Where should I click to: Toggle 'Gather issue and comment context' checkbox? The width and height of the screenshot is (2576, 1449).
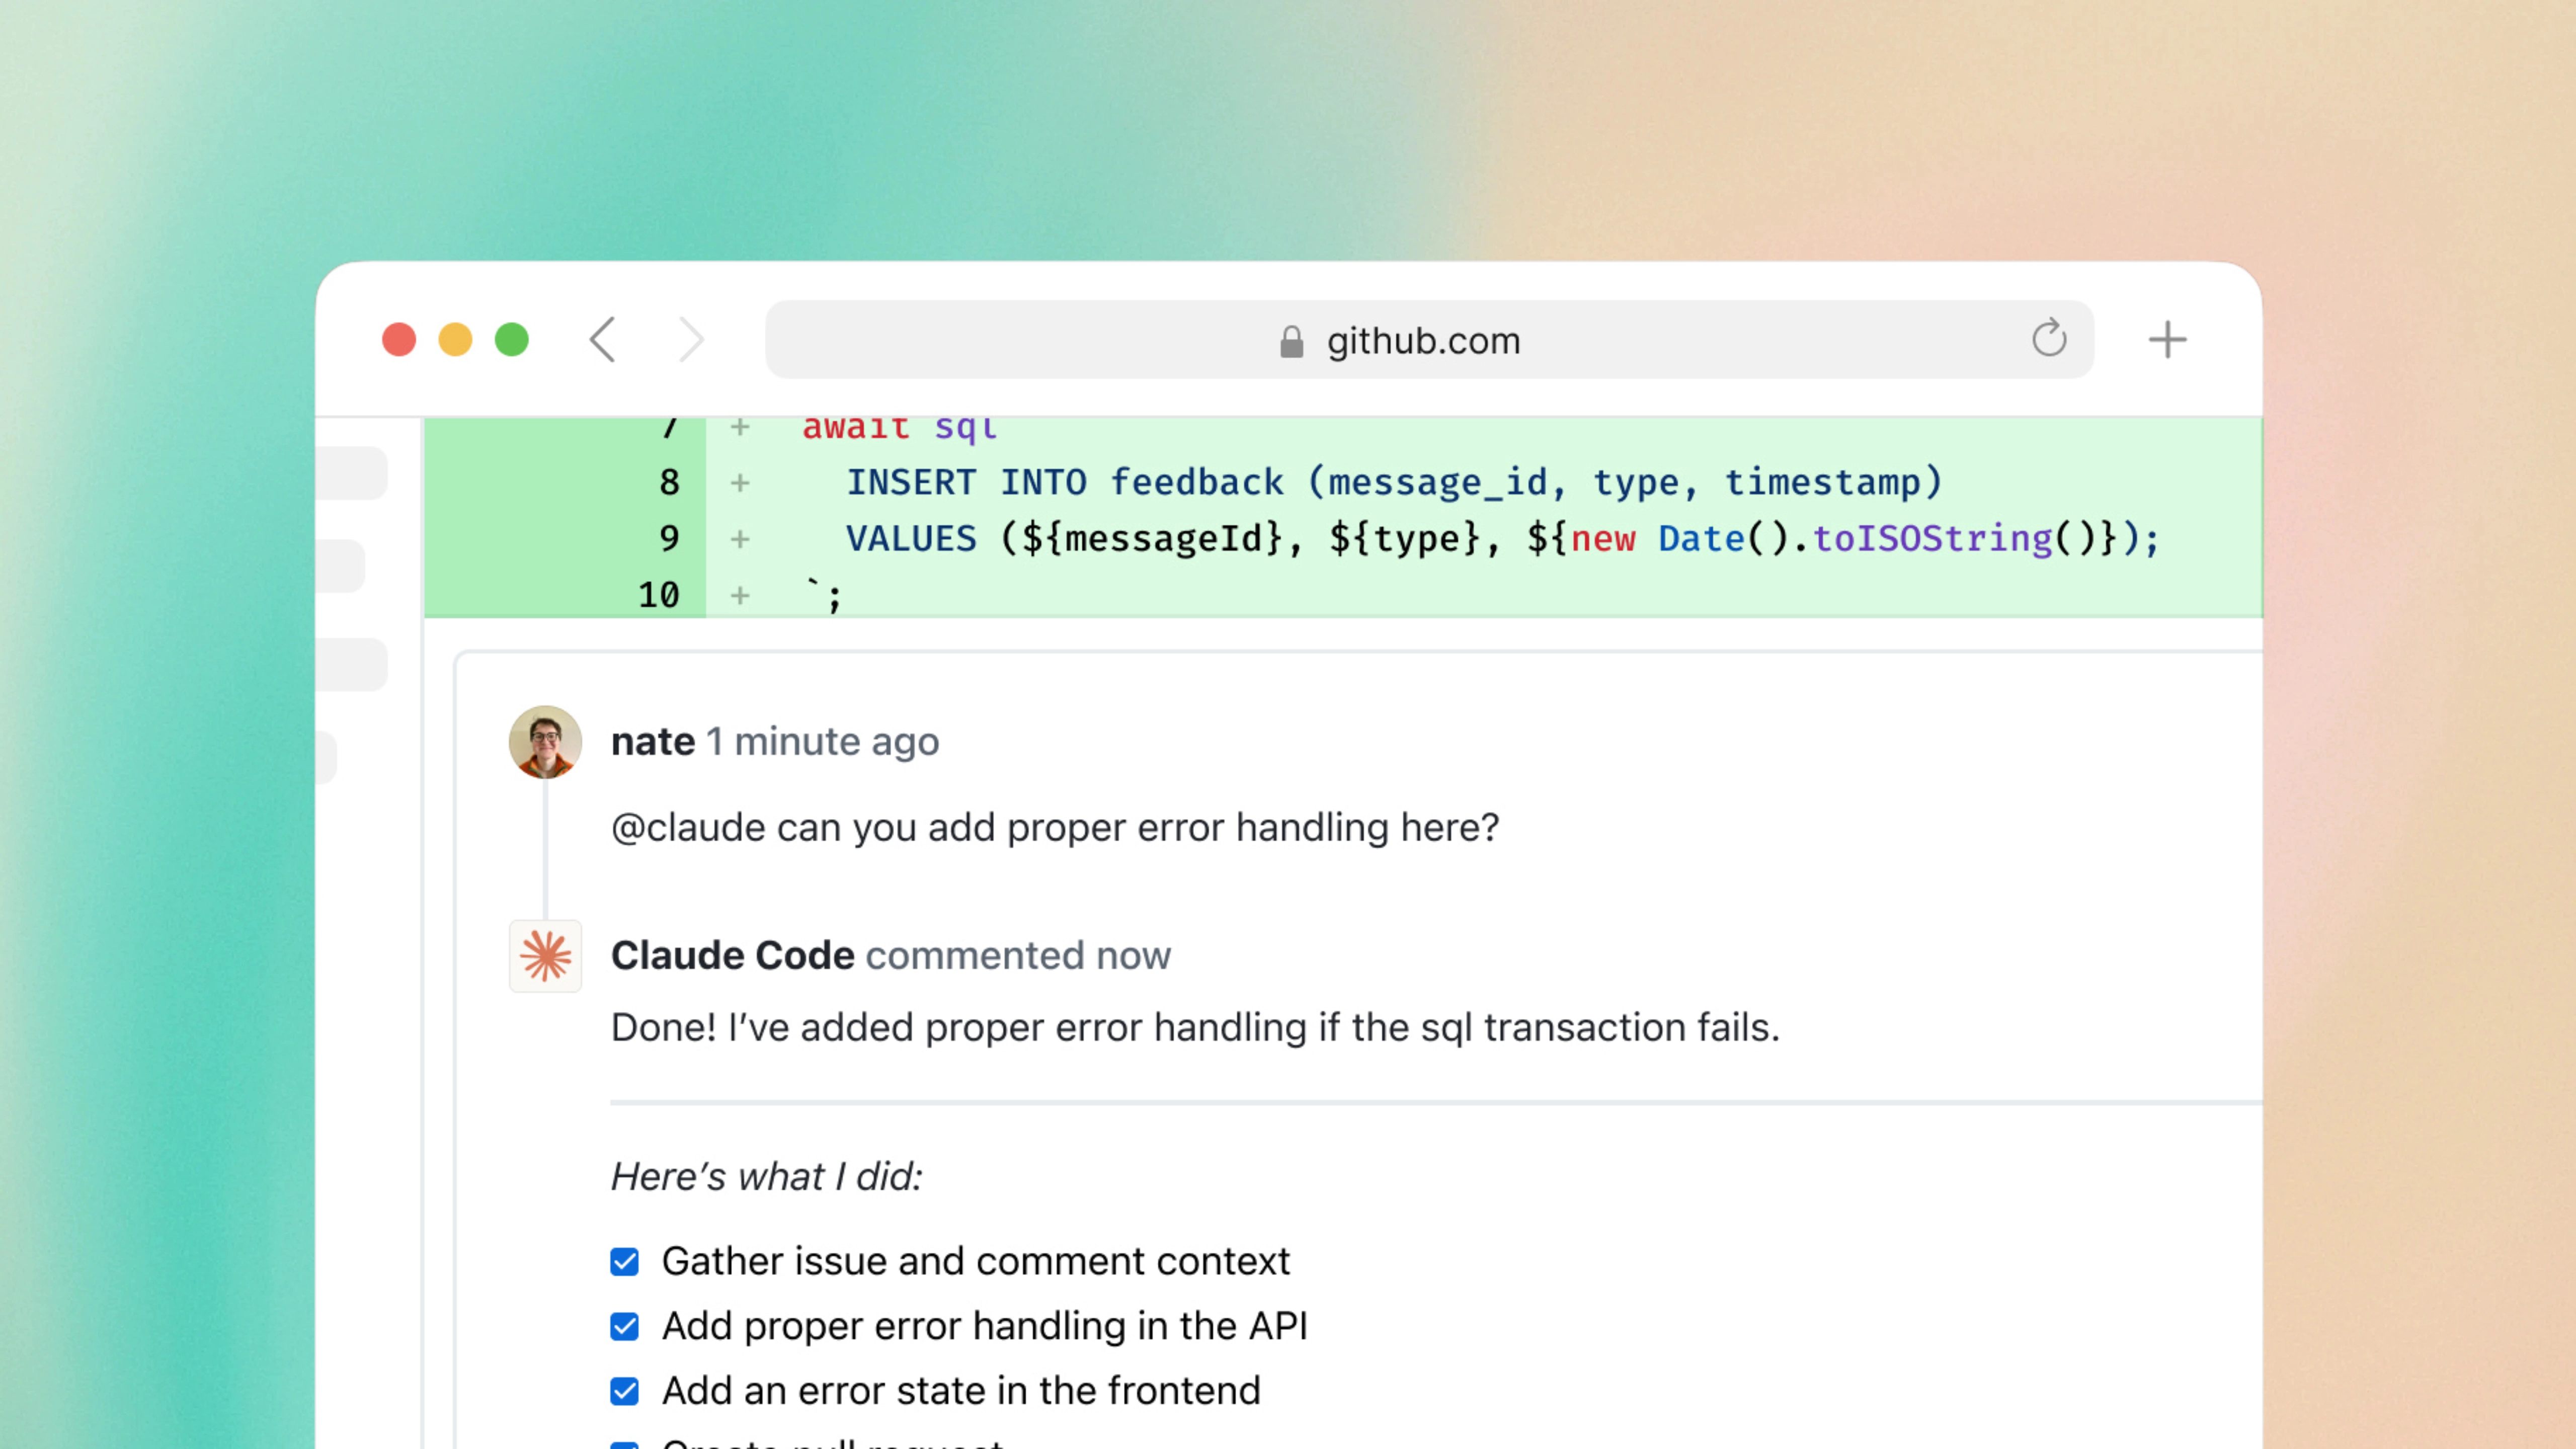point(625,1262)
